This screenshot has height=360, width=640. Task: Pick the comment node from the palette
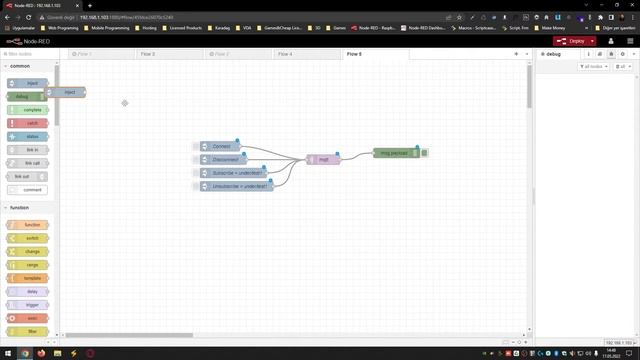(27, 190)
